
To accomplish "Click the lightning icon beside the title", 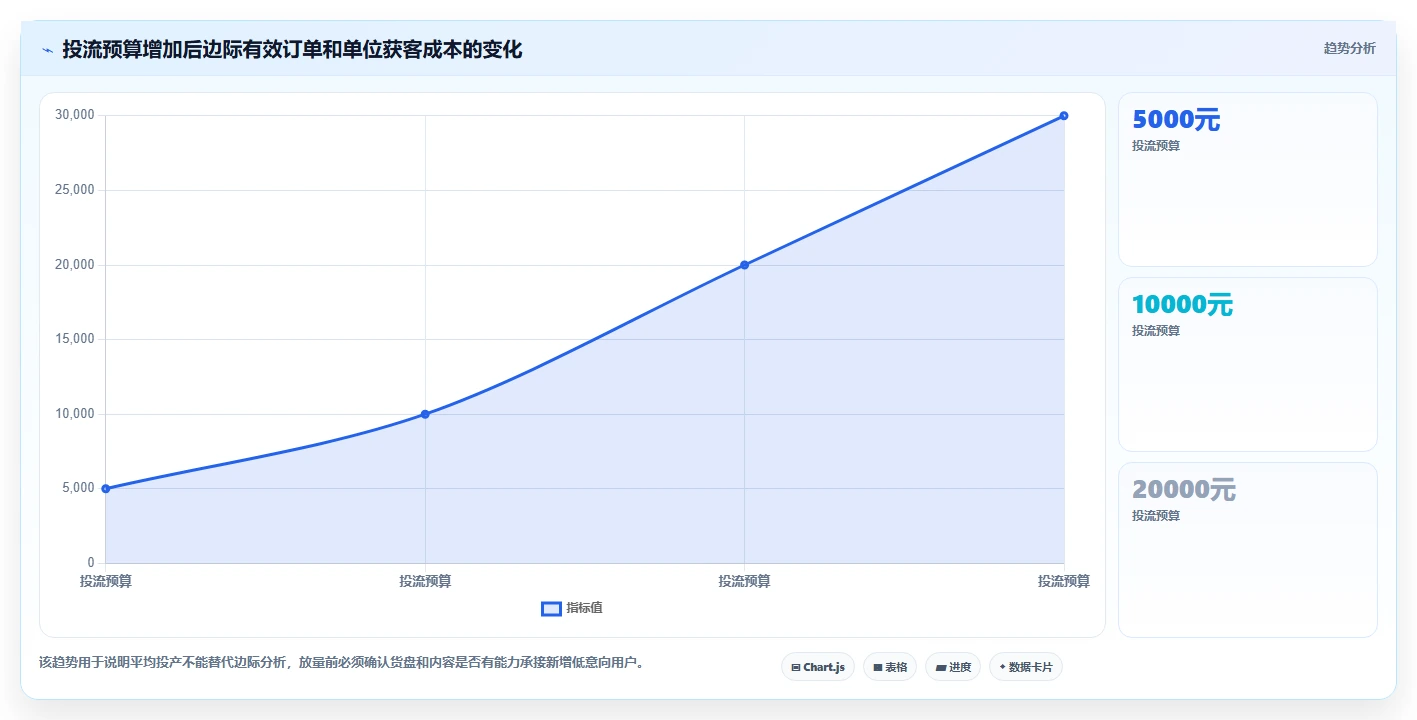I will tap(48, 50).
